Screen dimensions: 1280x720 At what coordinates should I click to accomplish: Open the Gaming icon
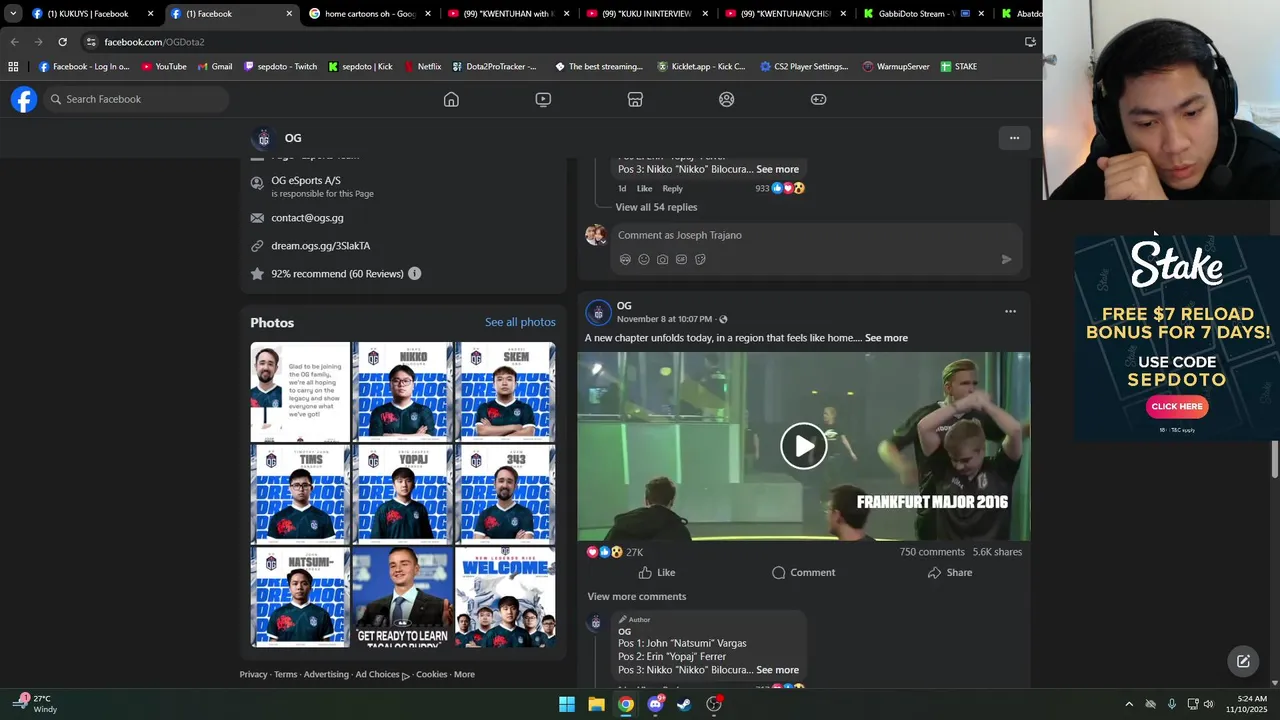818,99
